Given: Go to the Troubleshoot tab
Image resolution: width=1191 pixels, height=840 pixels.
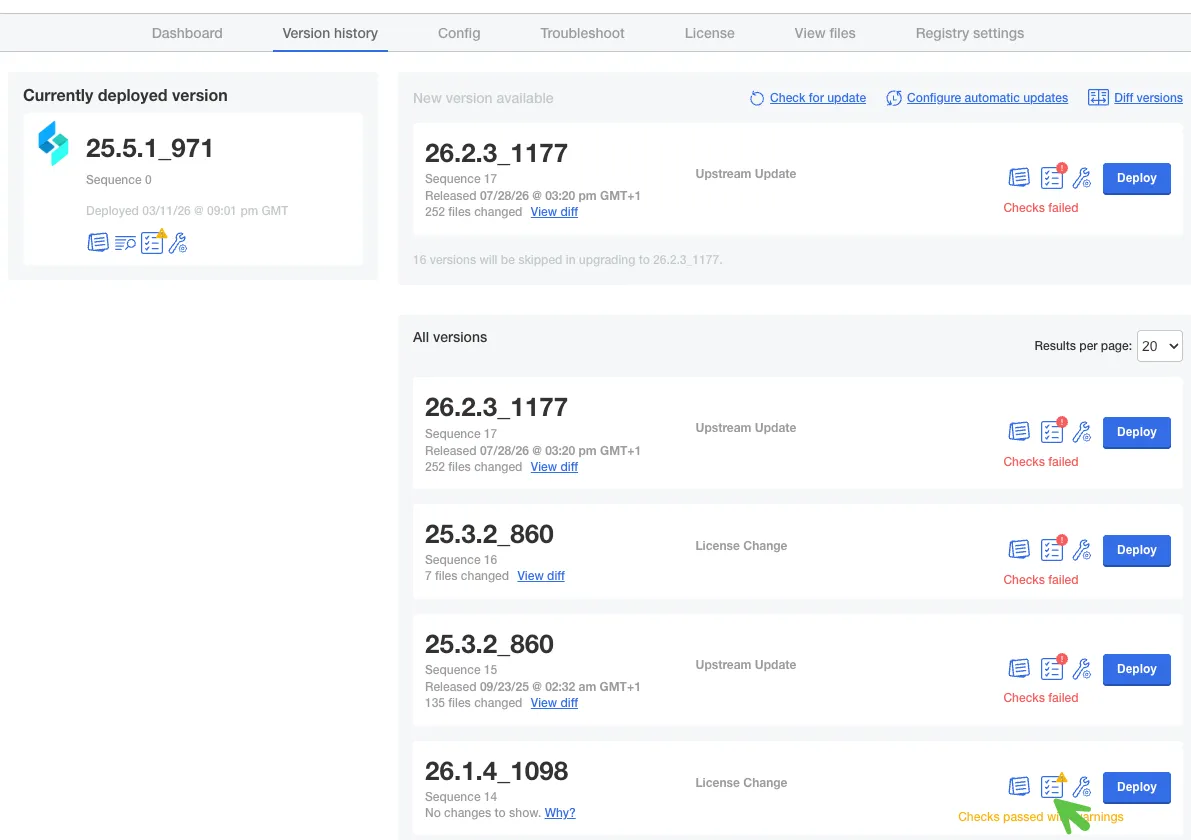Looking at the screenshot, I should (582, 33).
